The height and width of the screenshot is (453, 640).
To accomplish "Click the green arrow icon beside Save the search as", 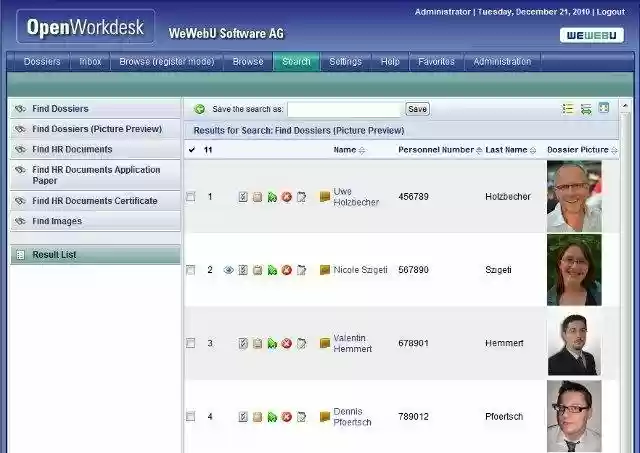I will pos(199,109).
